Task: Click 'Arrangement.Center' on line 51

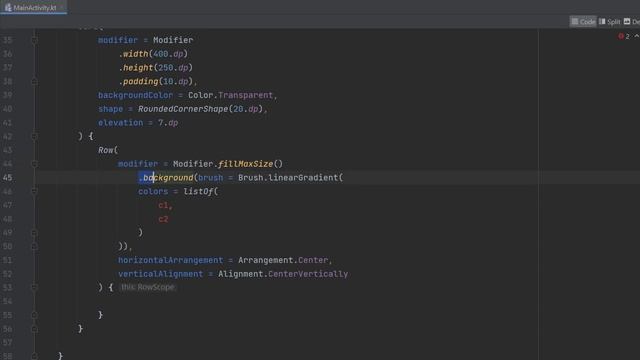Action: click(283, 260)
